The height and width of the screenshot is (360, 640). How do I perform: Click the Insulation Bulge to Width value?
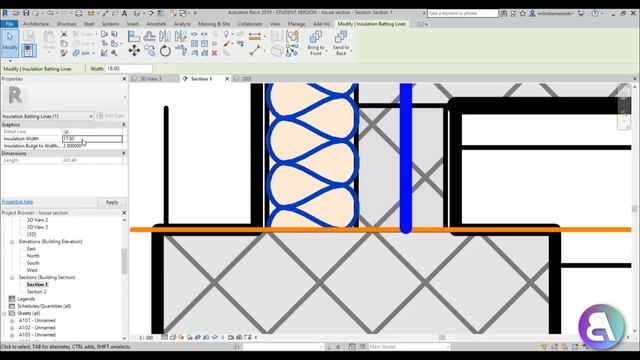click(92, 146)
